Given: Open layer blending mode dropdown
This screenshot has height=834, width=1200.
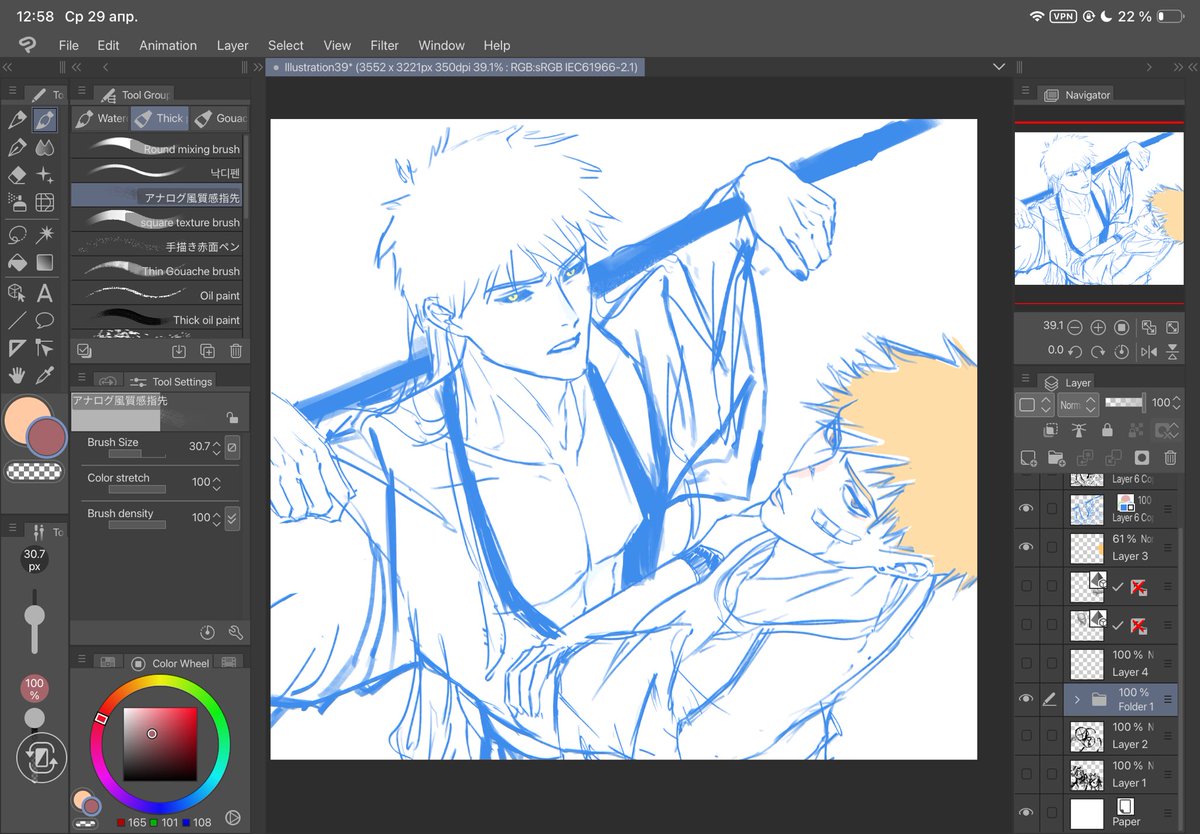Looking at the screenshot, I should pos(1078,405).
